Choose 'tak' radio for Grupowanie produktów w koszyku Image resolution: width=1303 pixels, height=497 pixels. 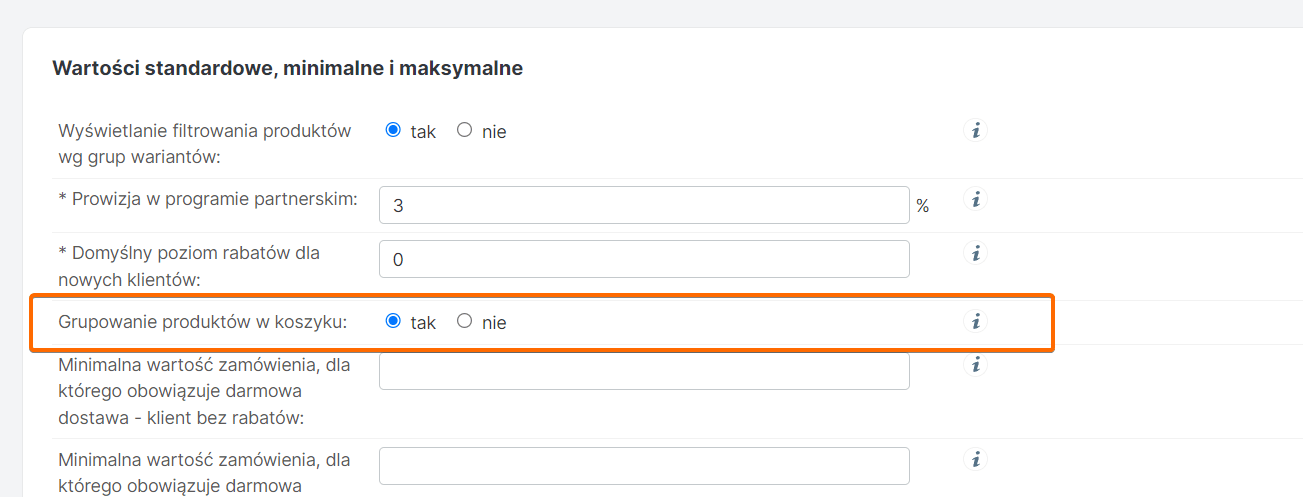click(393, 321)
